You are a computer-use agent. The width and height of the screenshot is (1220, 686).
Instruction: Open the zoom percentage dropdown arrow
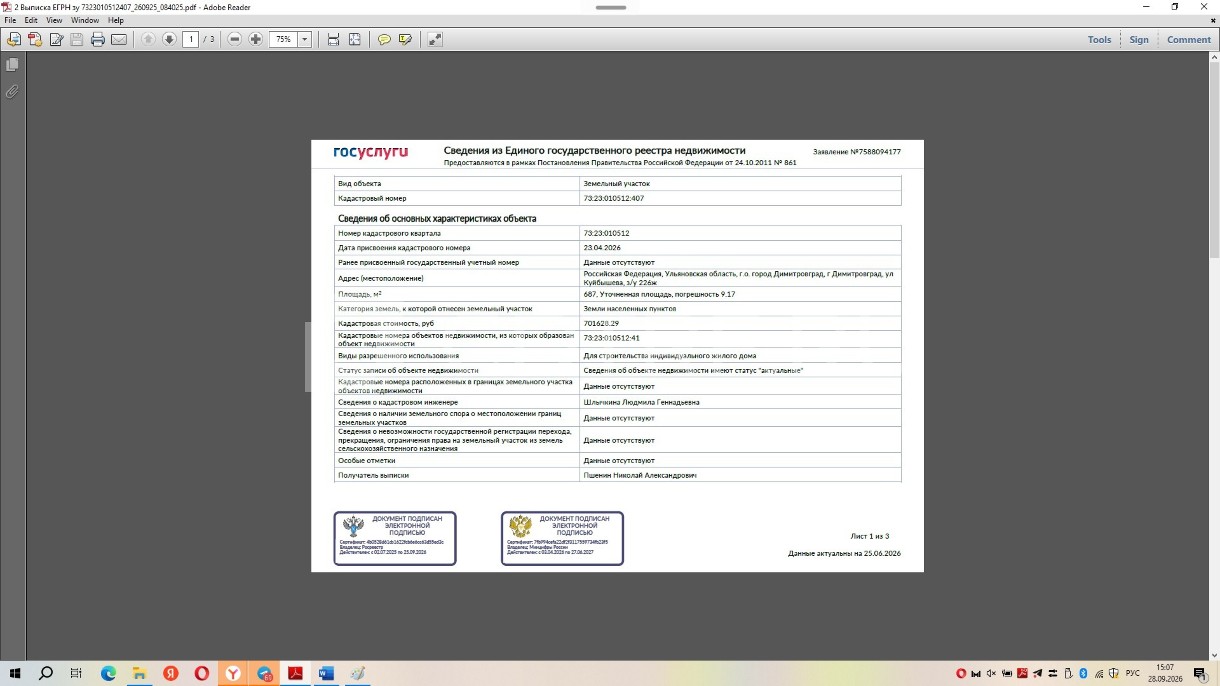(305, 39)
